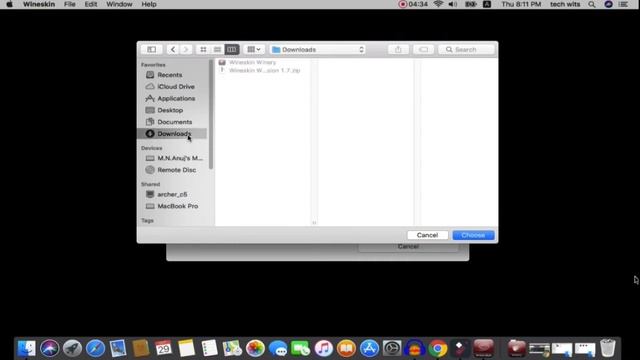
Task: Switch to column view
Action: pos(232,49)
